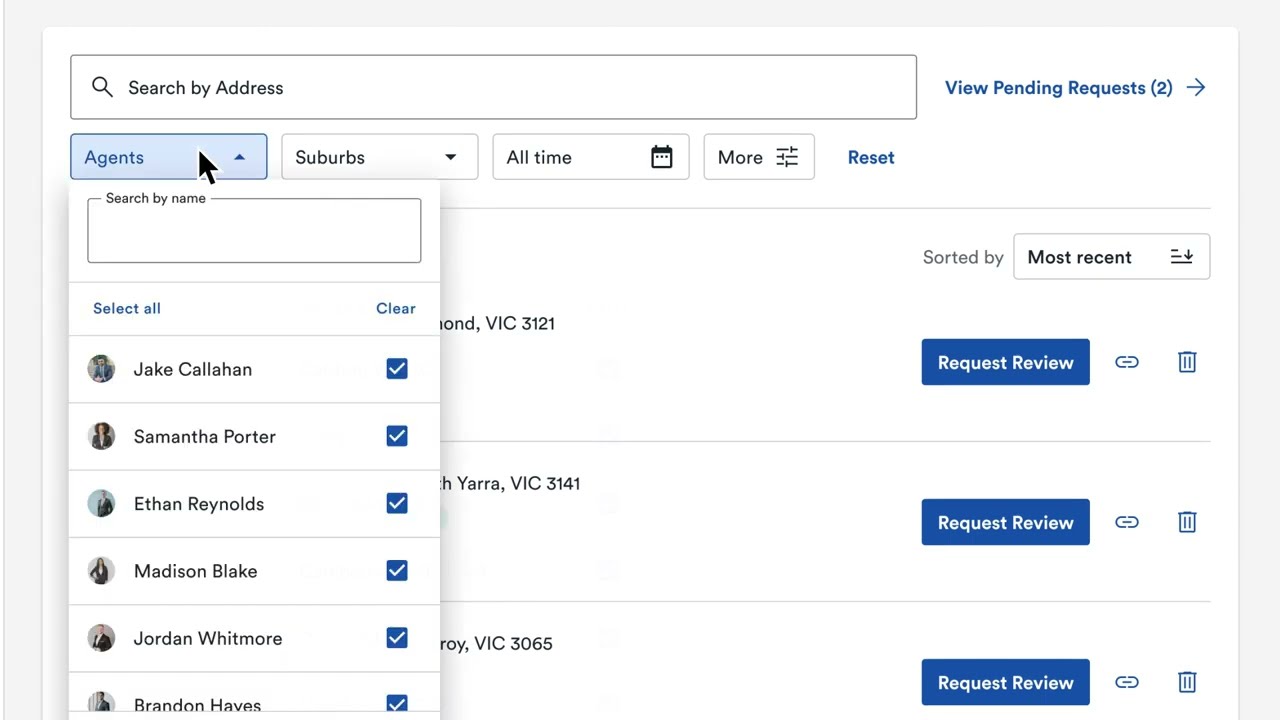Click Select all agents
Screen dimensions: 1280x720
tap(127, 308)
